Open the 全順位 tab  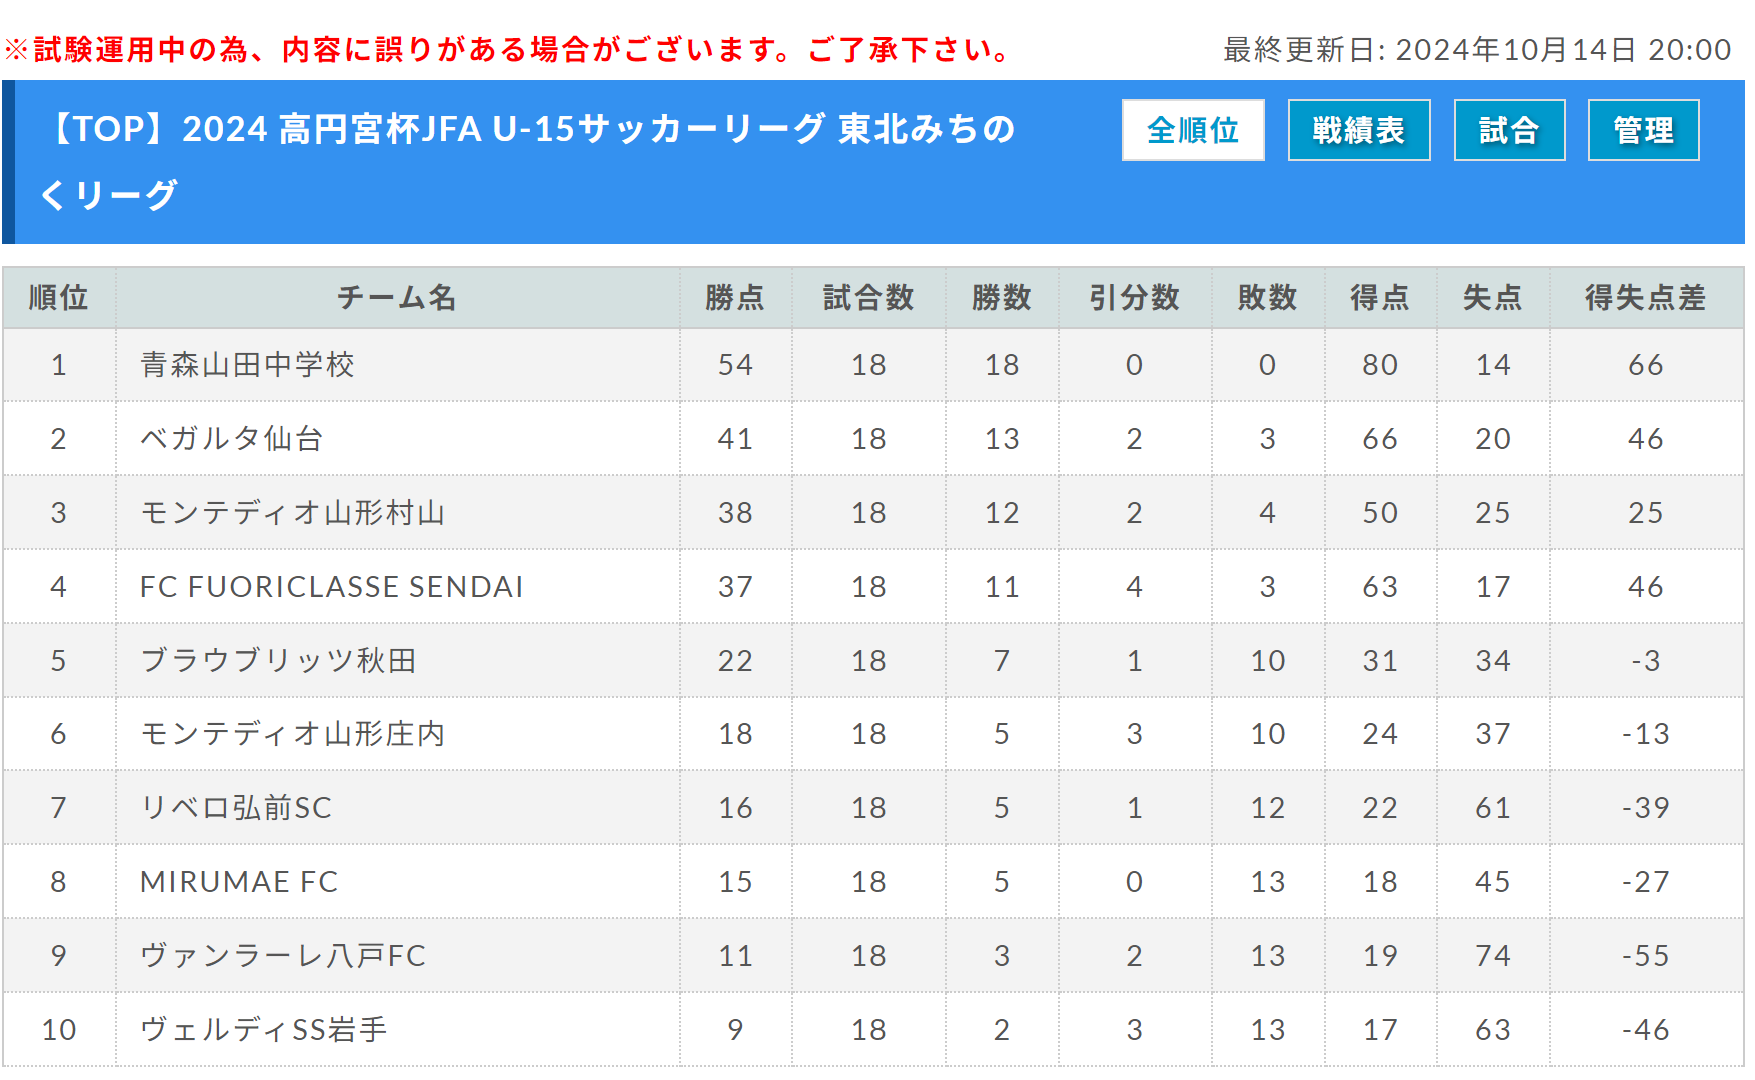(x=1193, y=130)
